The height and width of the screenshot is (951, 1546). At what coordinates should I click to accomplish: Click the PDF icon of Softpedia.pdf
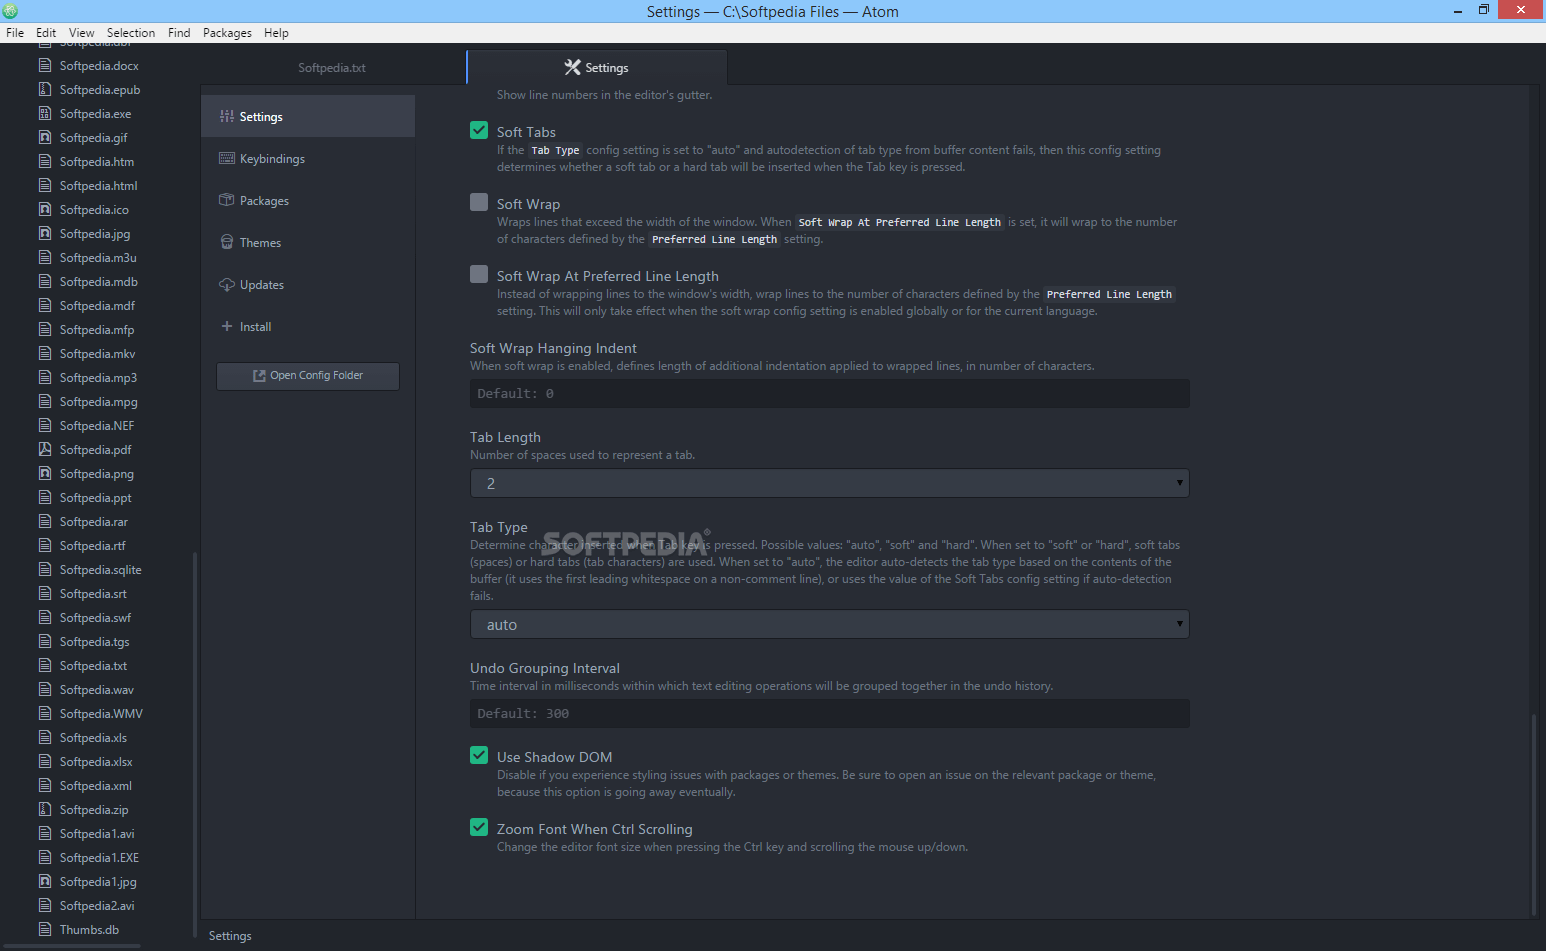(x=45, y=449)
